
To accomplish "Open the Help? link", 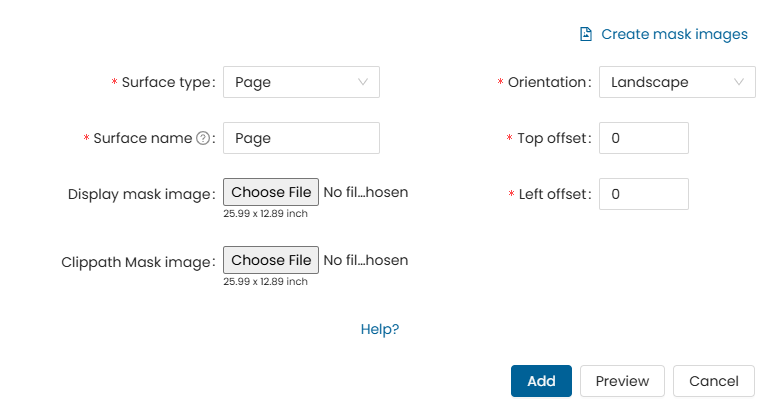I will click(x=380, y=329).
